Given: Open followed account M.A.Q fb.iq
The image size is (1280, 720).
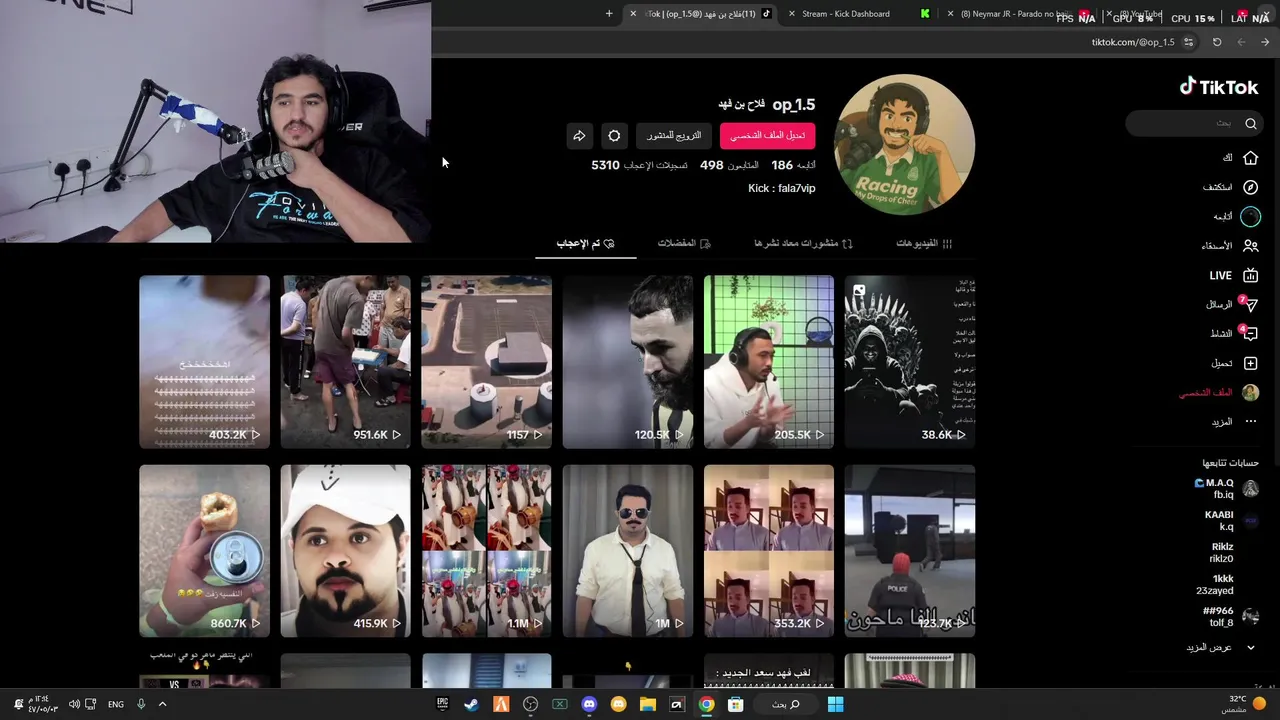Looking at the screenshot, I should tap(1226, 489).
